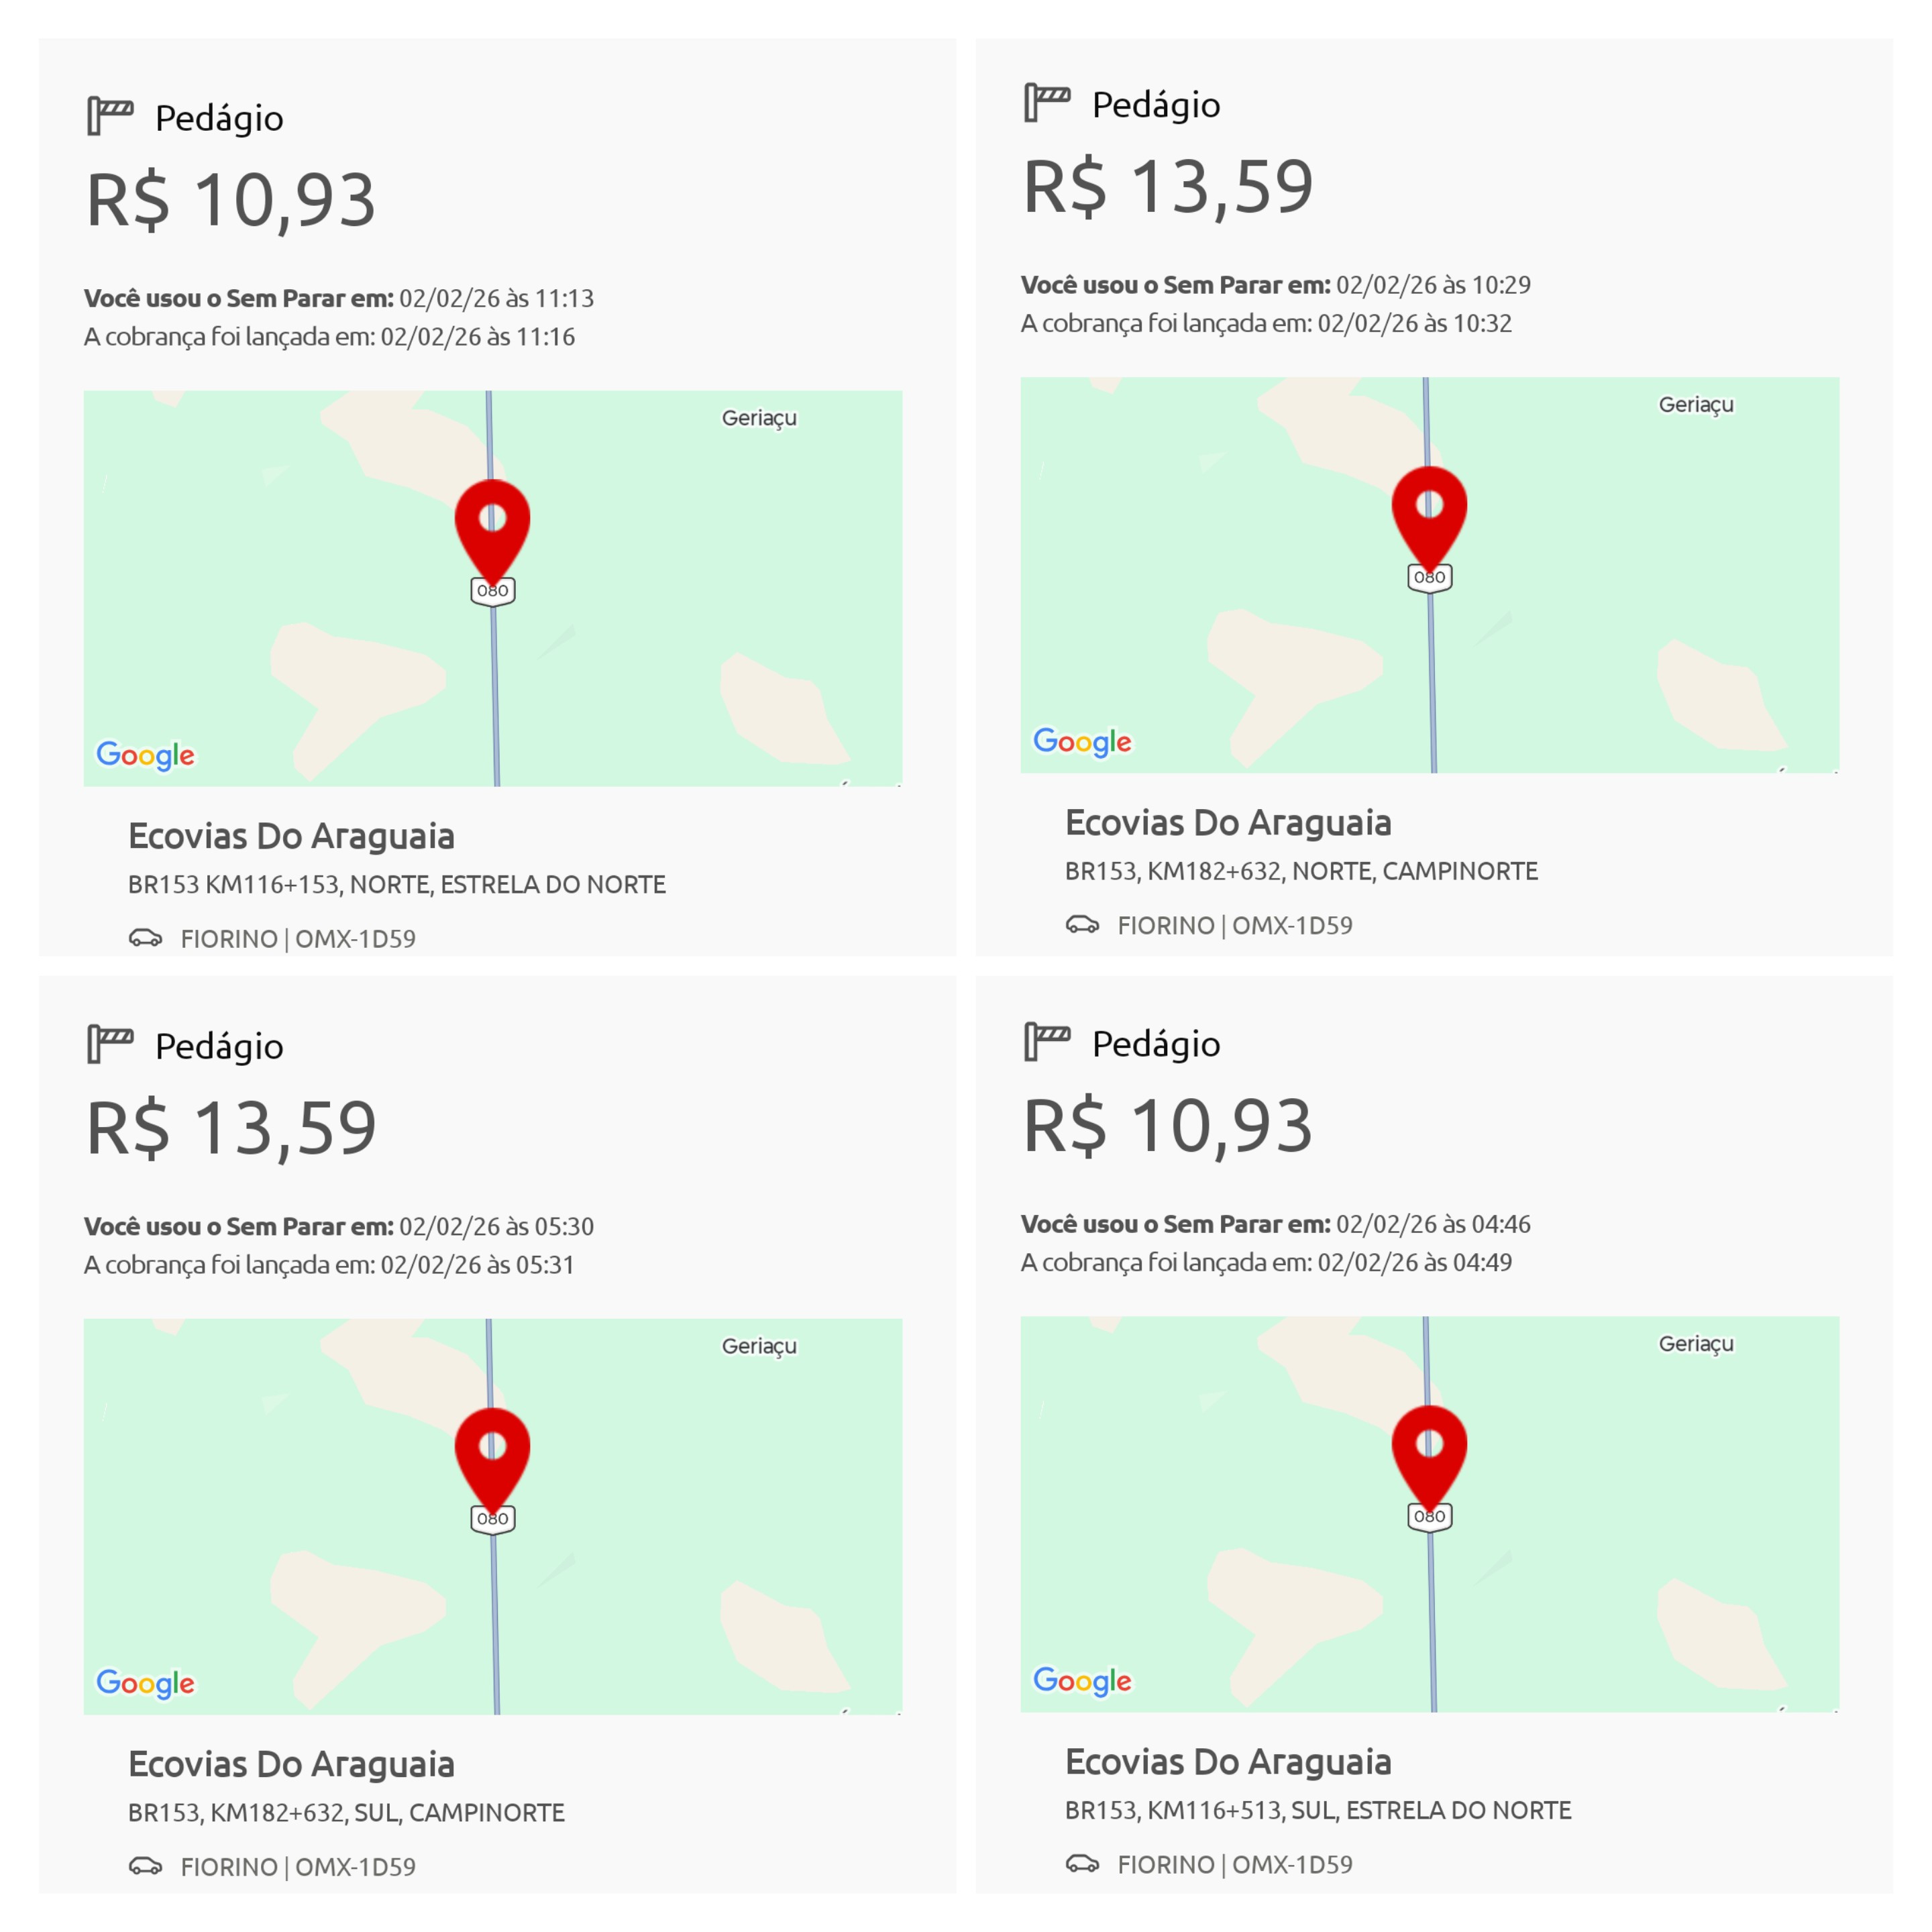
Task: Click the car icon on the Campinorte NORTE card
Action: click(1083, 924)
